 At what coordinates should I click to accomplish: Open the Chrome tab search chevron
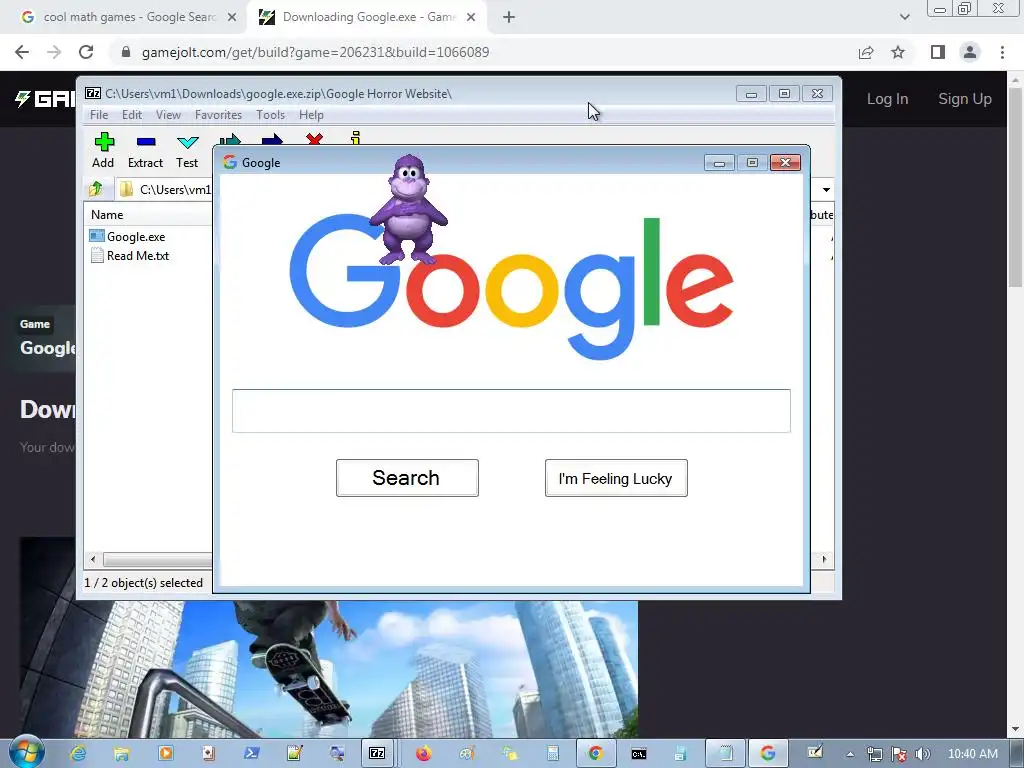tap(904, 18)
